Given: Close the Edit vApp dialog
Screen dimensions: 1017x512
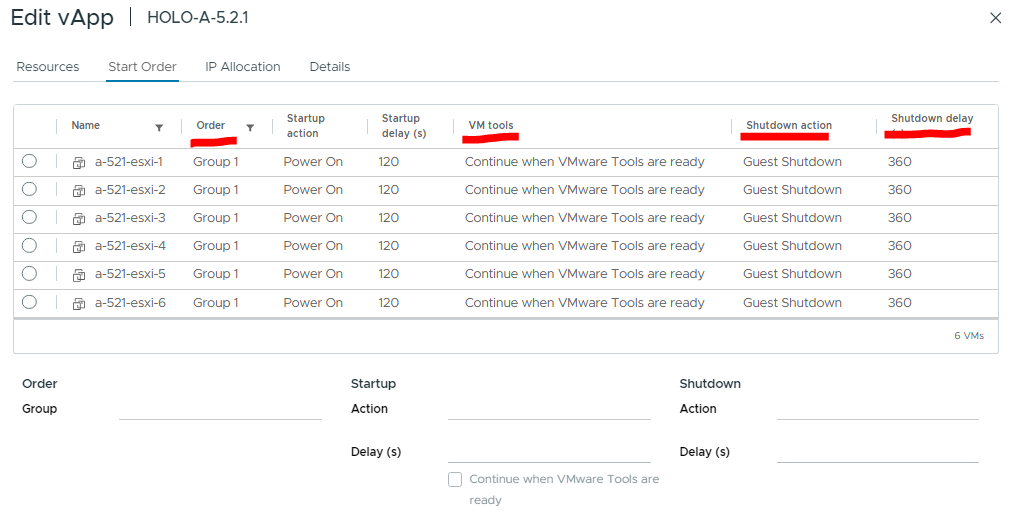Looking at the screenshot, I should [x=994, y=18].
